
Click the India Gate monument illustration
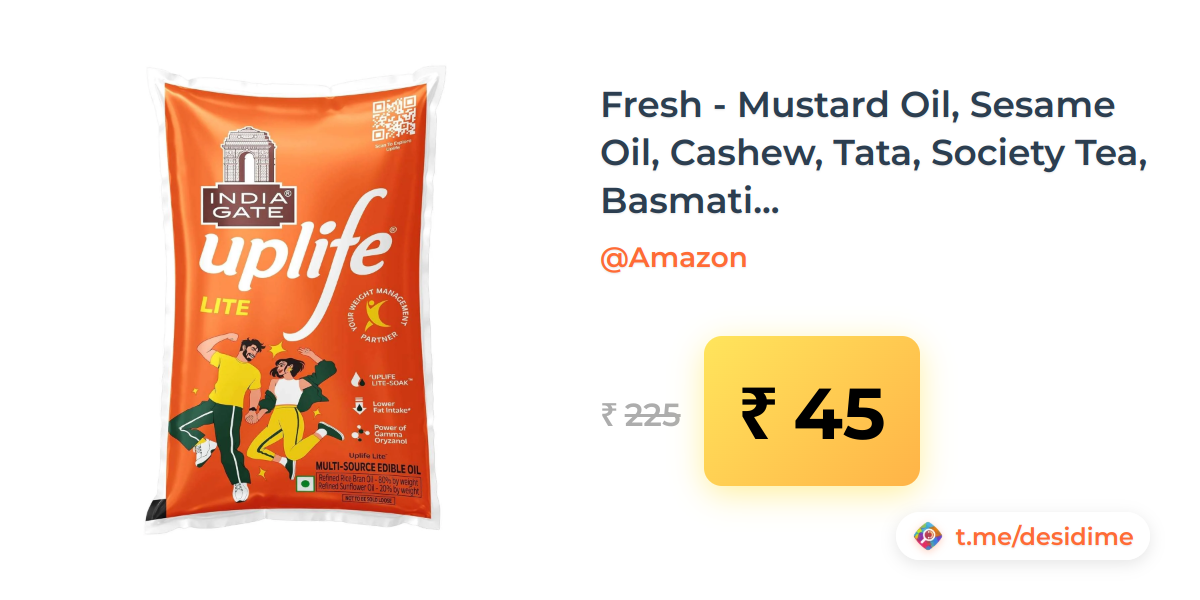pos(248,156)
